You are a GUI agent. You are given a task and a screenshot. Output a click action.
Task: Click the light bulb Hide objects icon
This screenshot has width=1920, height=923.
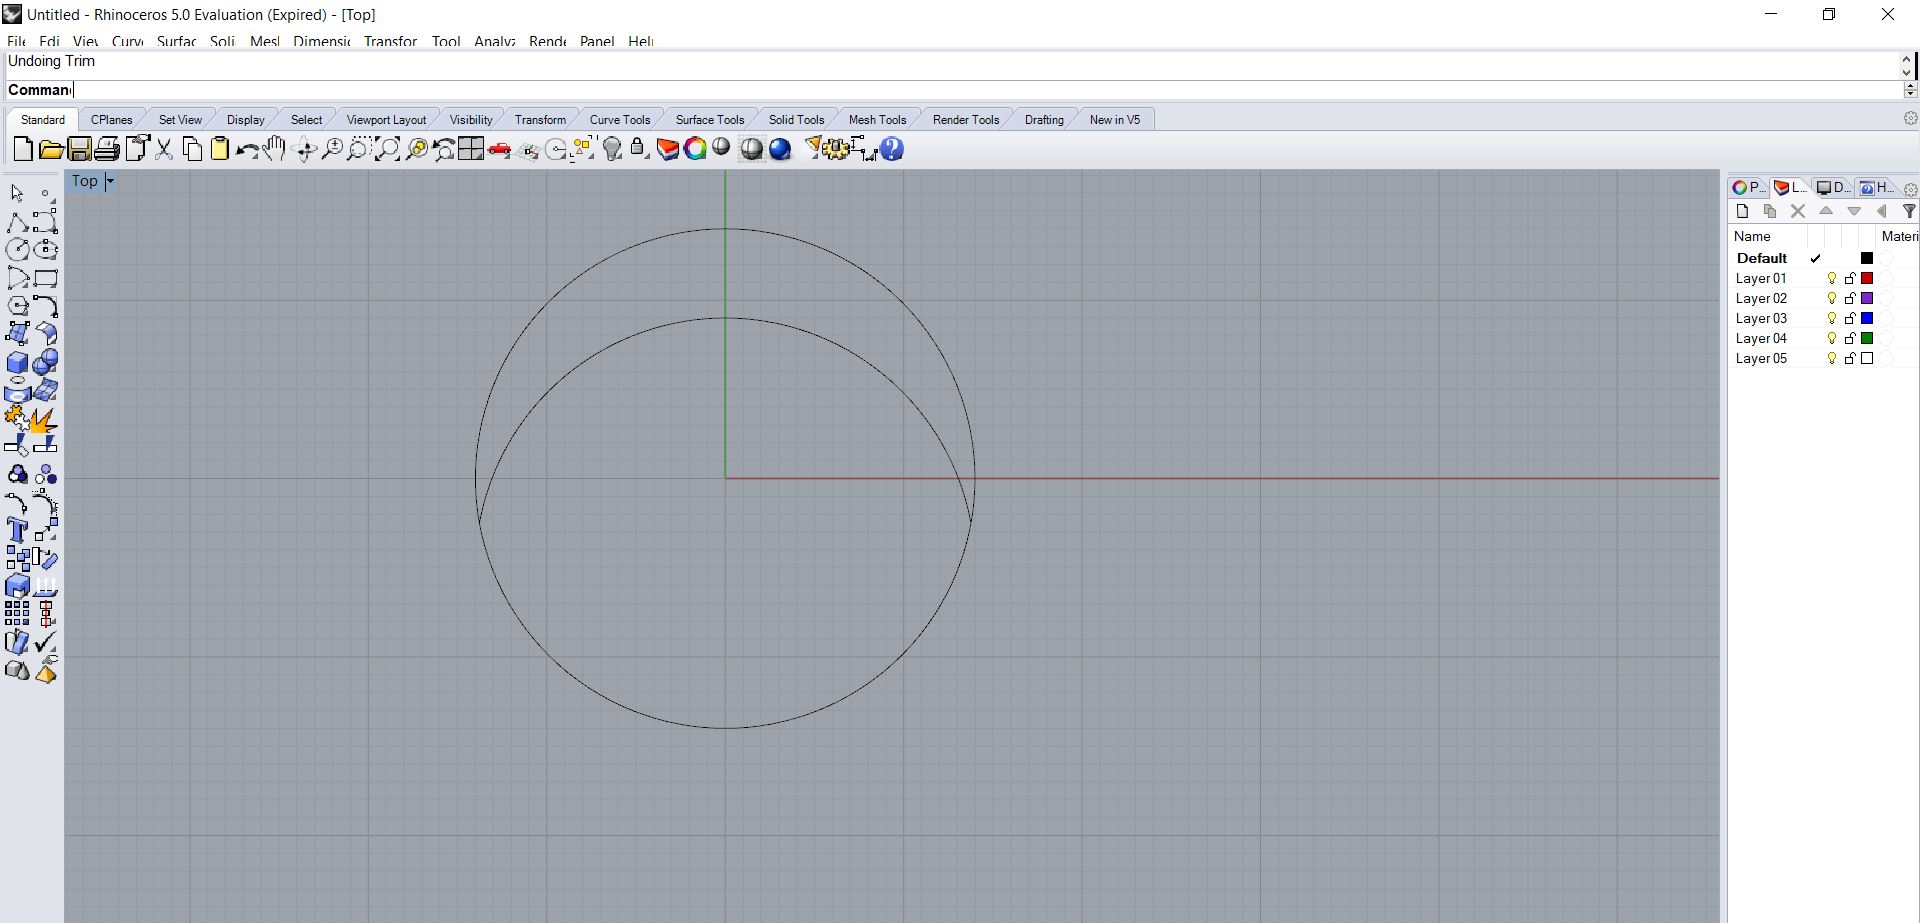click(x=613, y=149)
